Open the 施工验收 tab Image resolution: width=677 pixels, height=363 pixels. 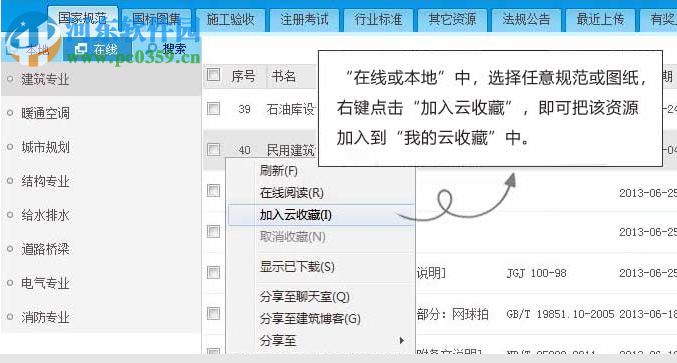(x=231, y=19)
